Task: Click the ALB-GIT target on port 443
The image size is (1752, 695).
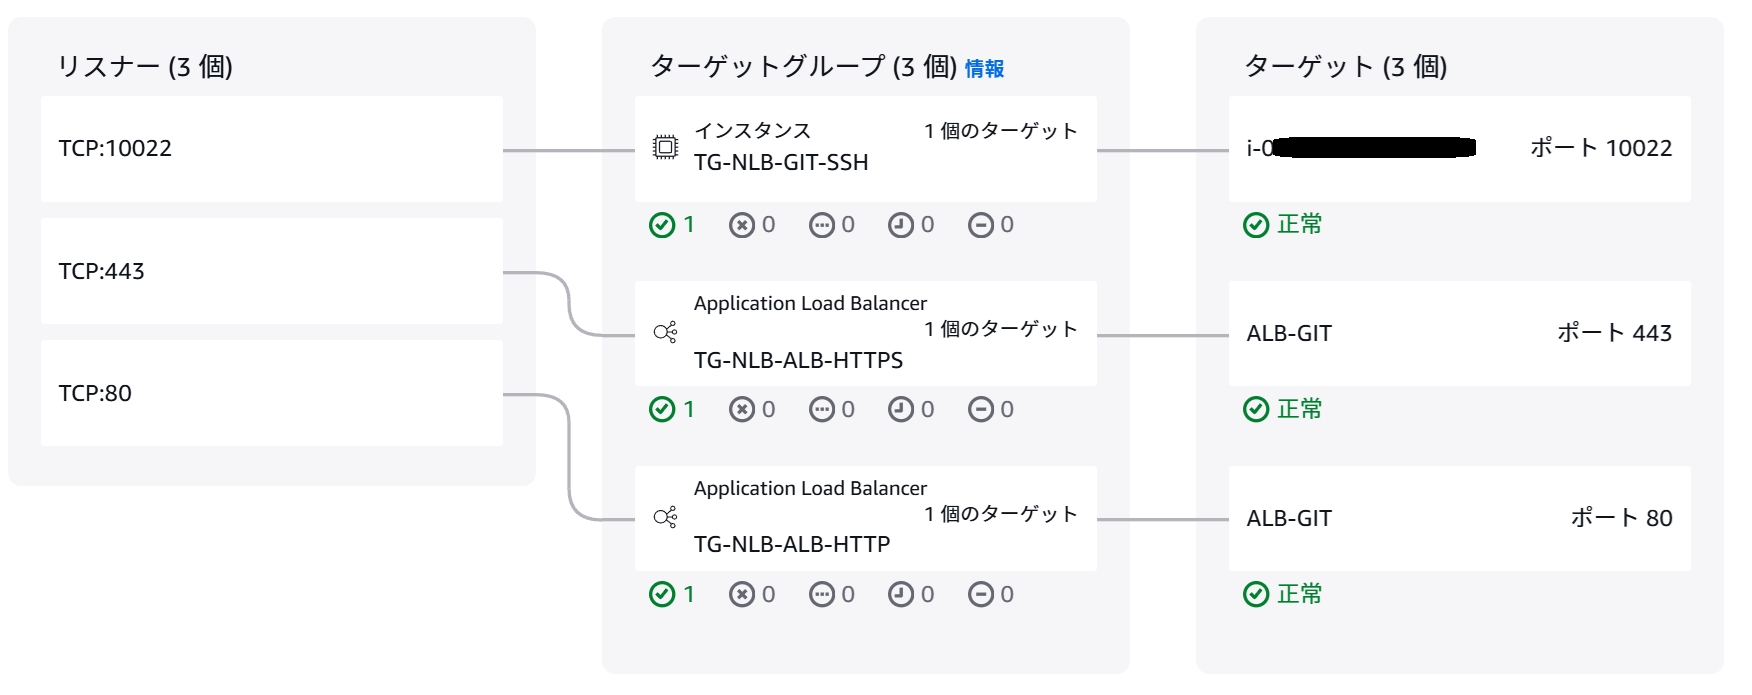Action: 1289,333
